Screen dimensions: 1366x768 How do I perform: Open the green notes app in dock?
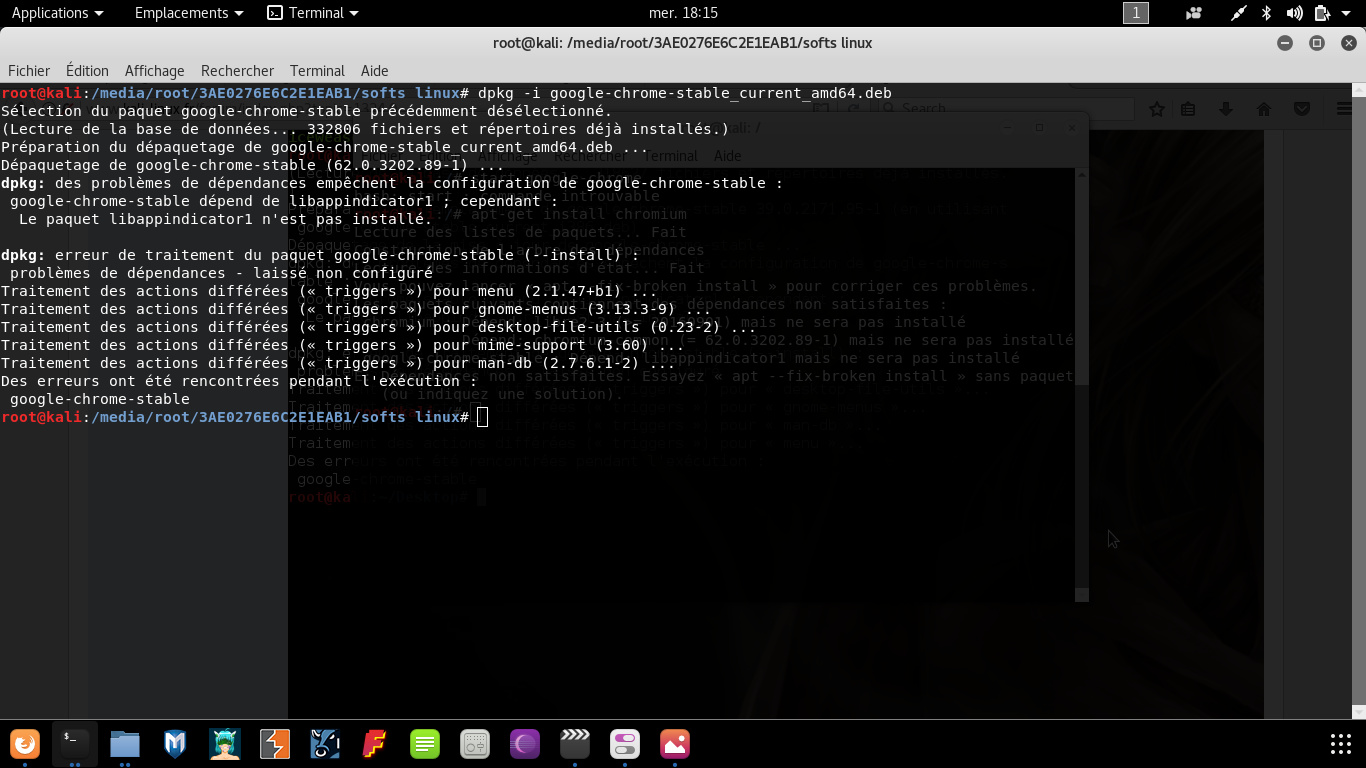pyautogui.click(x=425, y=744)
